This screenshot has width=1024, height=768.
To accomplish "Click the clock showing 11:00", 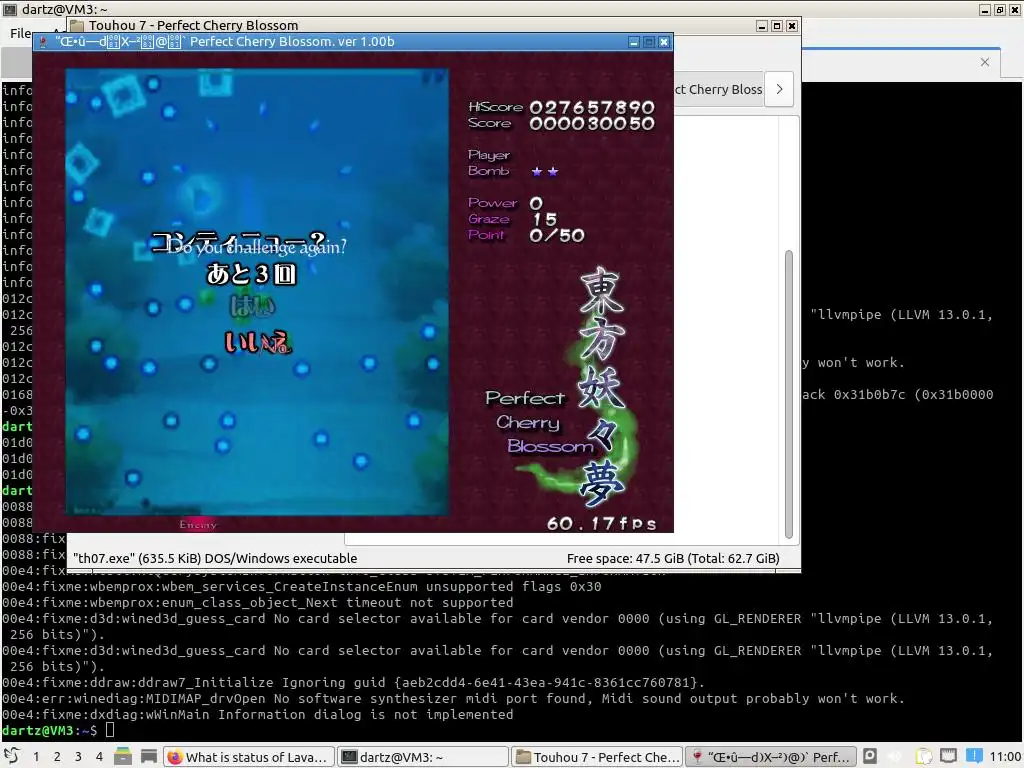I will (1005, 757).
